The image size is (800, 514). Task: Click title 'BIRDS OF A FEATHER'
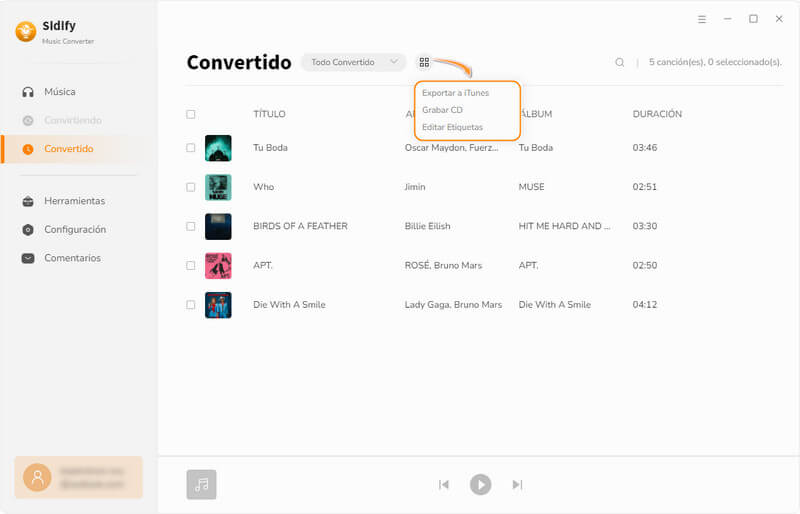point(301,227)
